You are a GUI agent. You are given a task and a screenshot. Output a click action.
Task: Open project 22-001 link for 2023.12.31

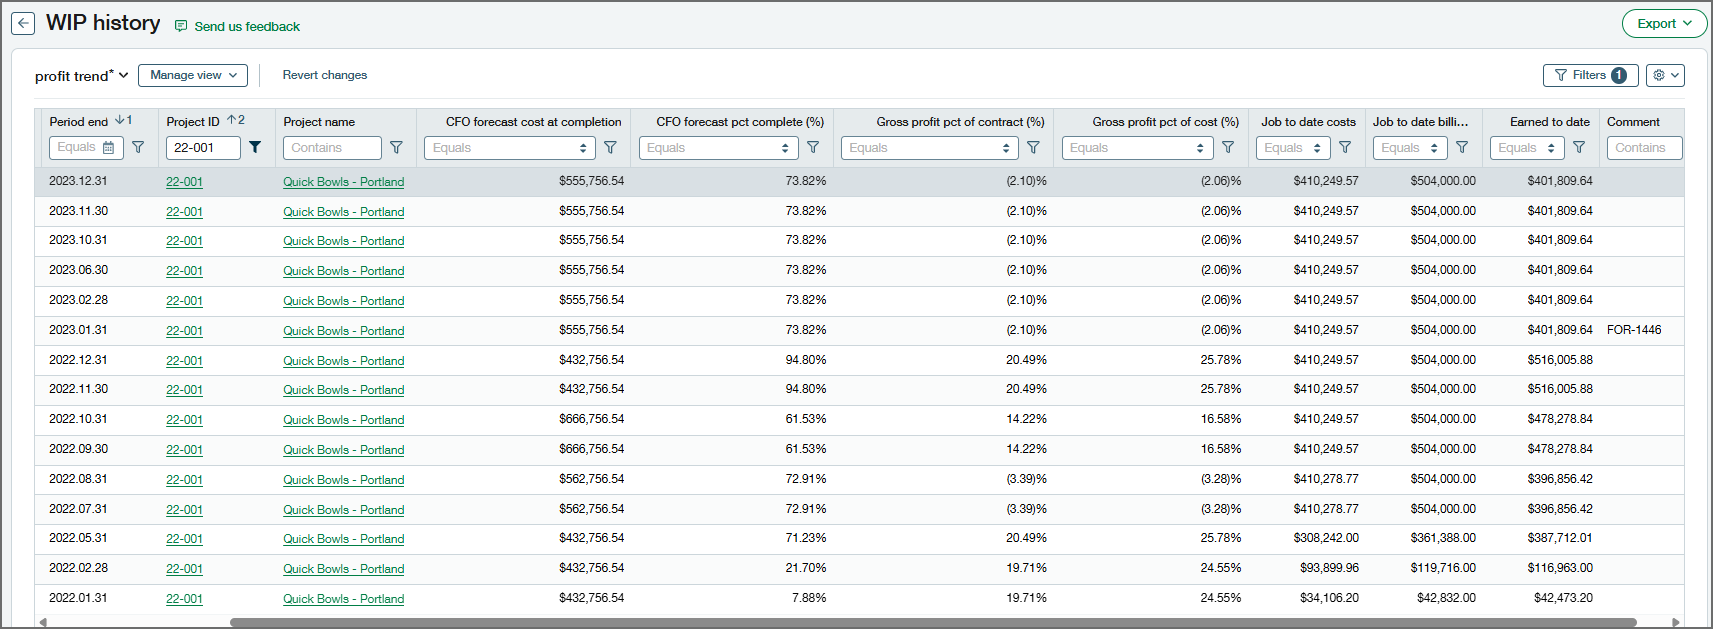click(x=184, y=182)
